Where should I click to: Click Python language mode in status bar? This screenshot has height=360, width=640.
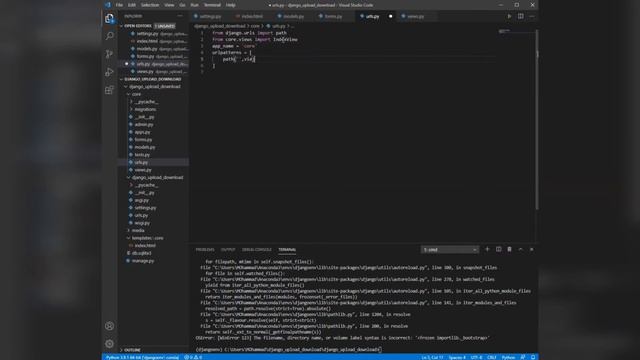[x=508, y=357]
